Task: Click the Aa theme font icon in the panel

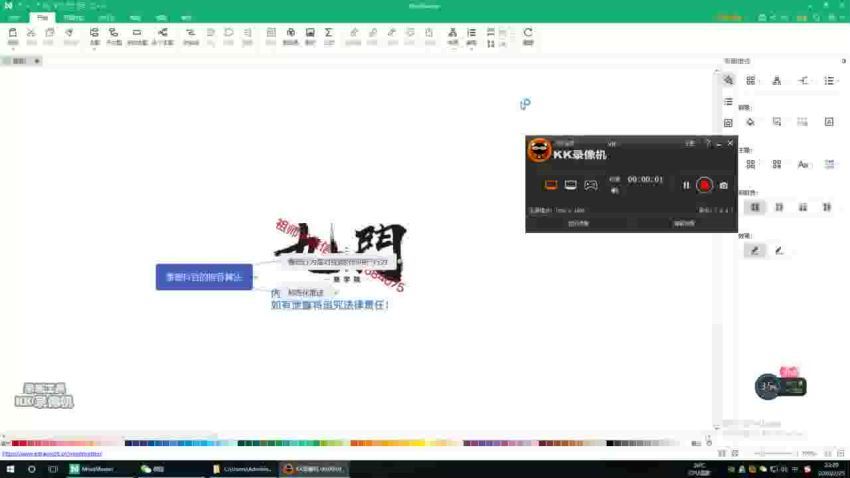Action: (803, 164)
